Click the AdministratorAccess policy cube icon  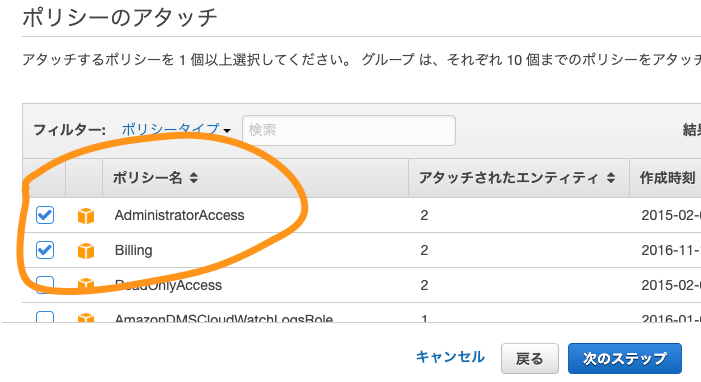point(86,216)
